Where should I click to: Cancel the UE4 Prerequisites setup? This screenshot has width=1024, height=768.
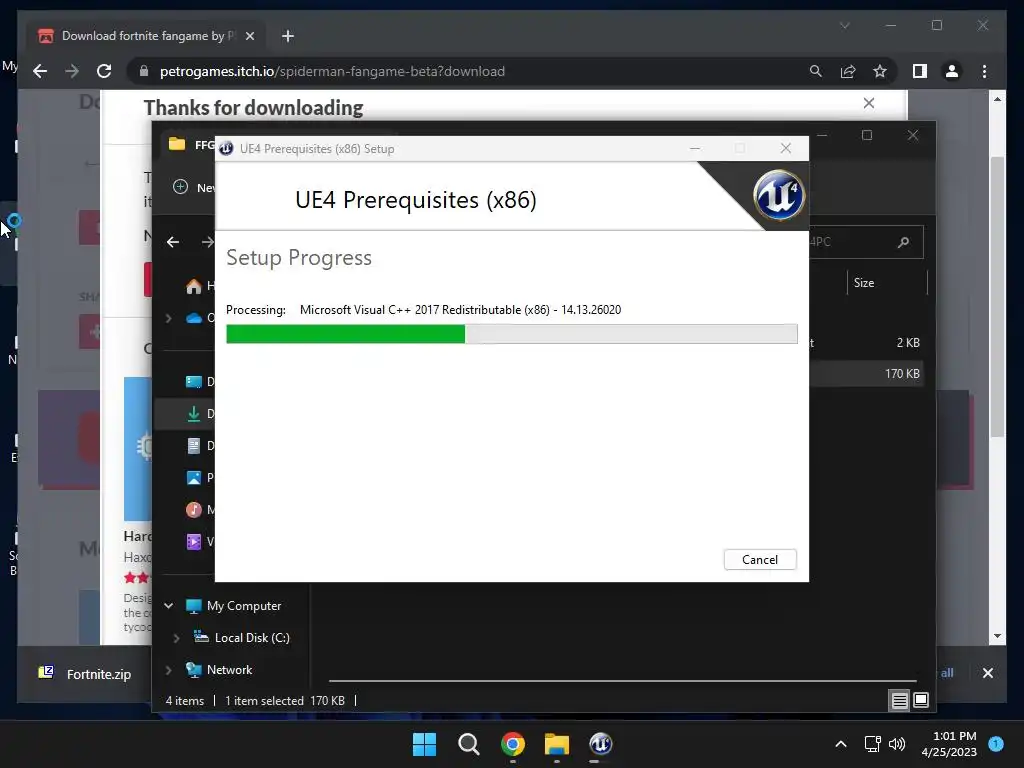pos(760,560)
